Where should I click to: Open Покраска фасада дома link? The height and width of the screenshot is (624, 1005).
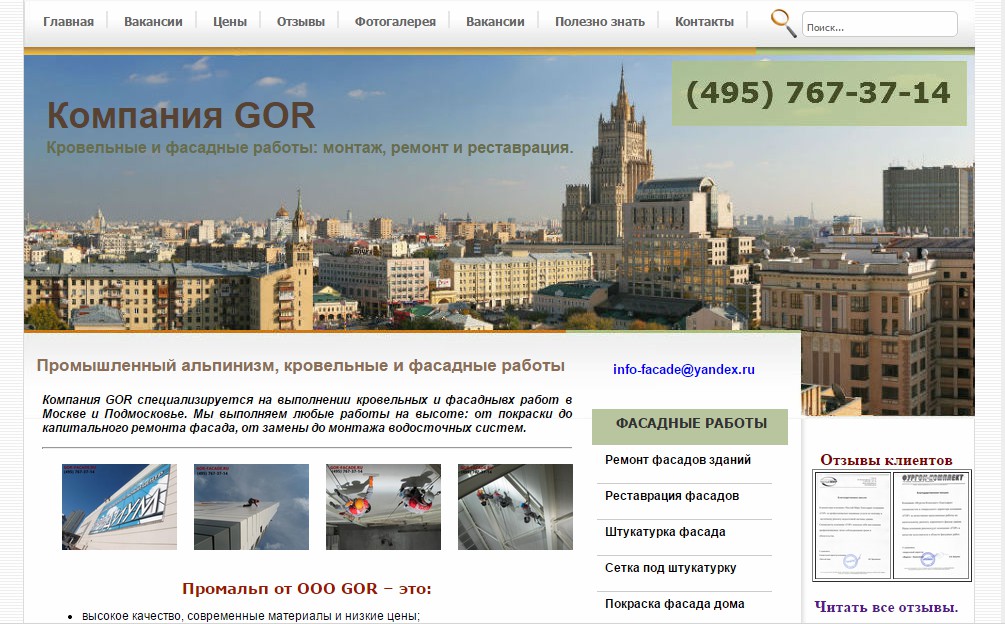675,603
